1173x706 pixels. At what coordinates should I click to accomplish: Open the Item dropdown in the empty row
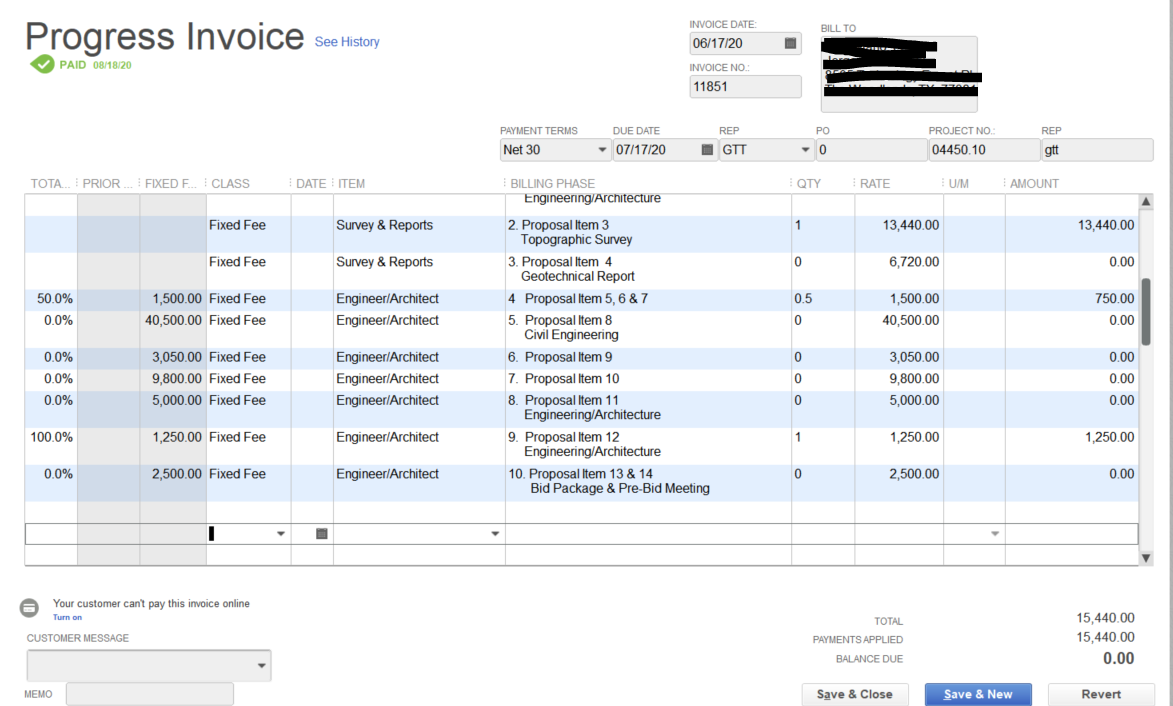pyautogui.click(x=494, y=533)
